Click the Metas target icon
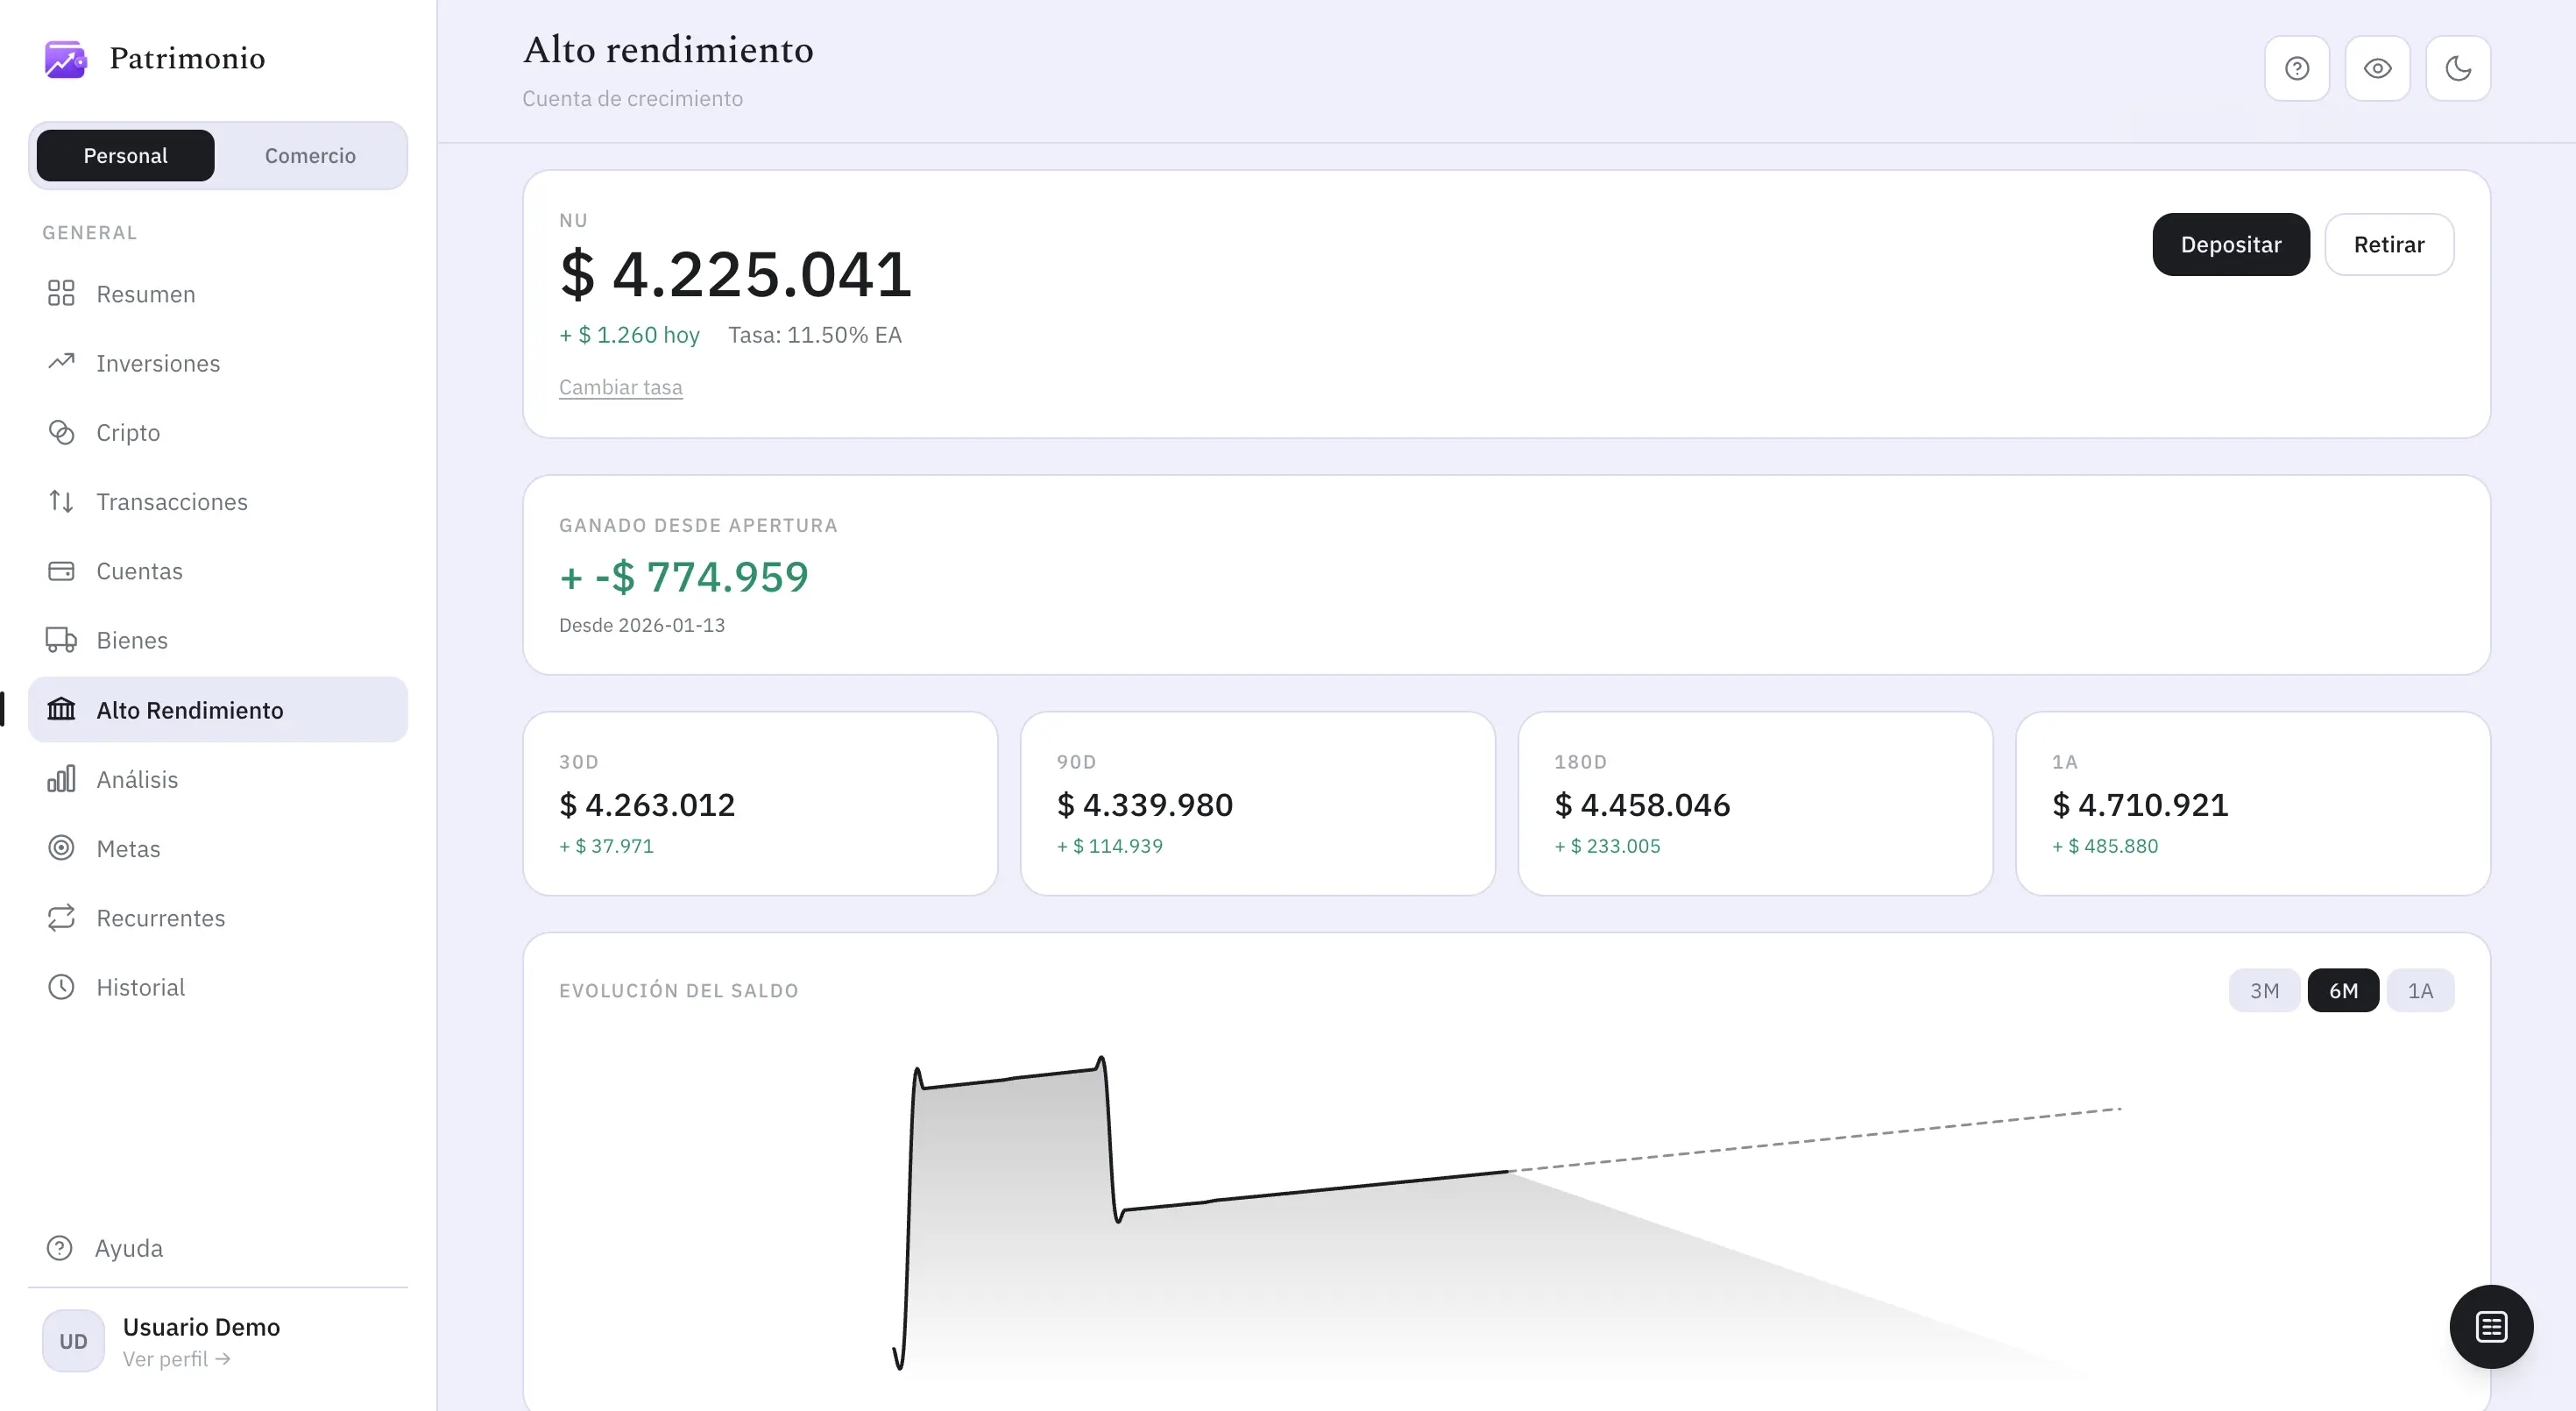Viewport: 2576px width, 1411px height. [61, 848]
